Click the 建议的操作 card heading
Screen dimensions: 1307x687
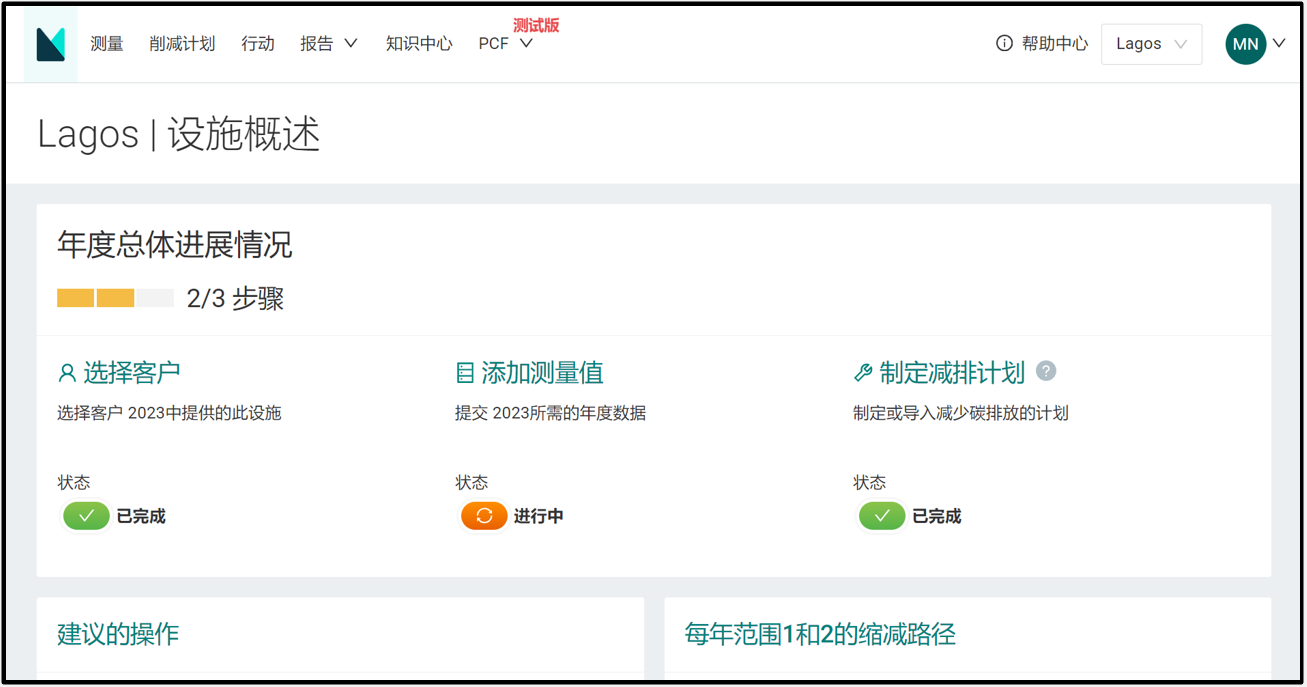(118, 634)
